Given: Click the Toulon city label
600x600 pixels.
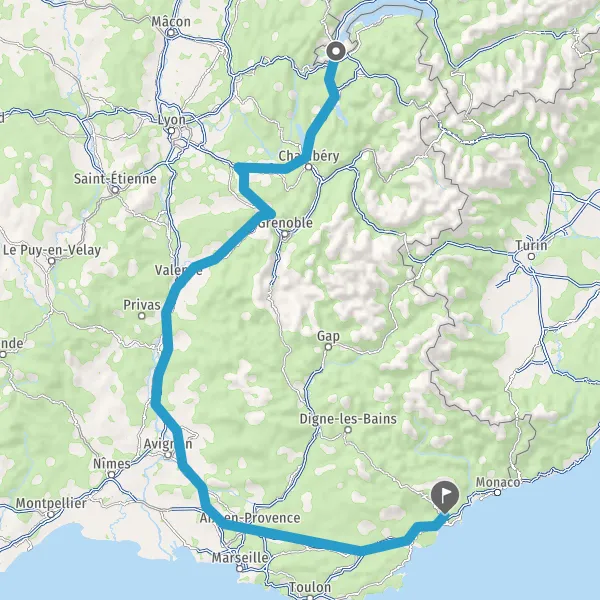Looking at the screenshot, I should pyautogui.click(x=310, y=587).
